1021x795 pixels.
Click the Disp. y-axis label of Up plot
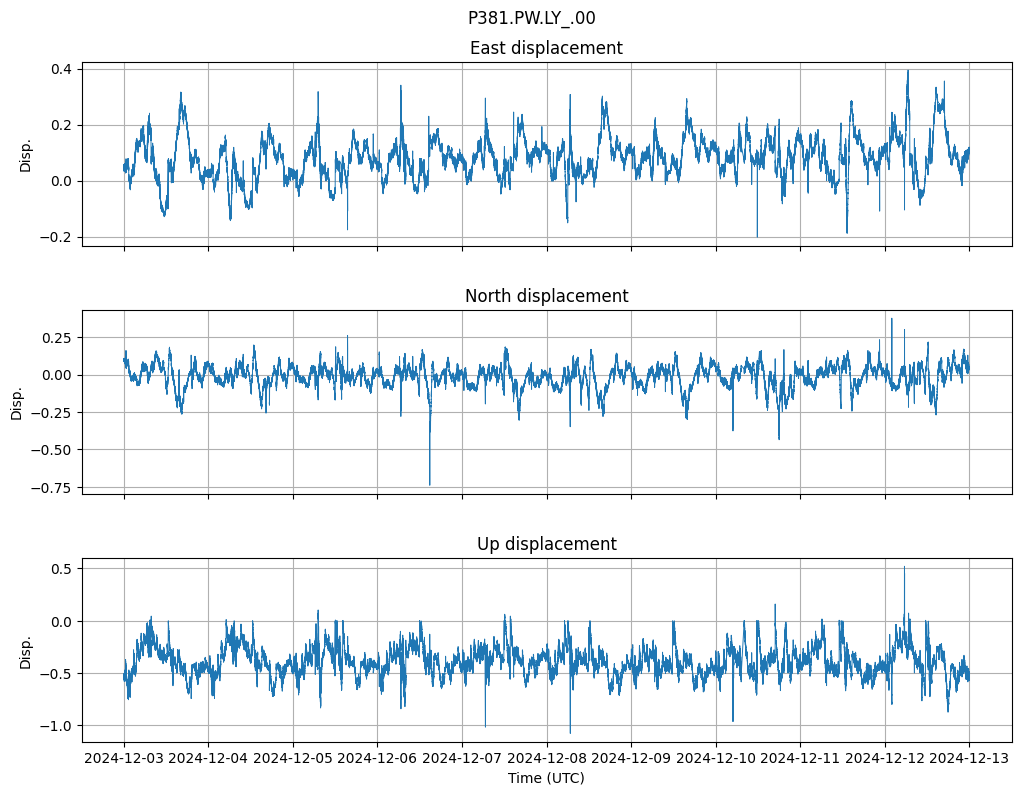coord(26,650)
